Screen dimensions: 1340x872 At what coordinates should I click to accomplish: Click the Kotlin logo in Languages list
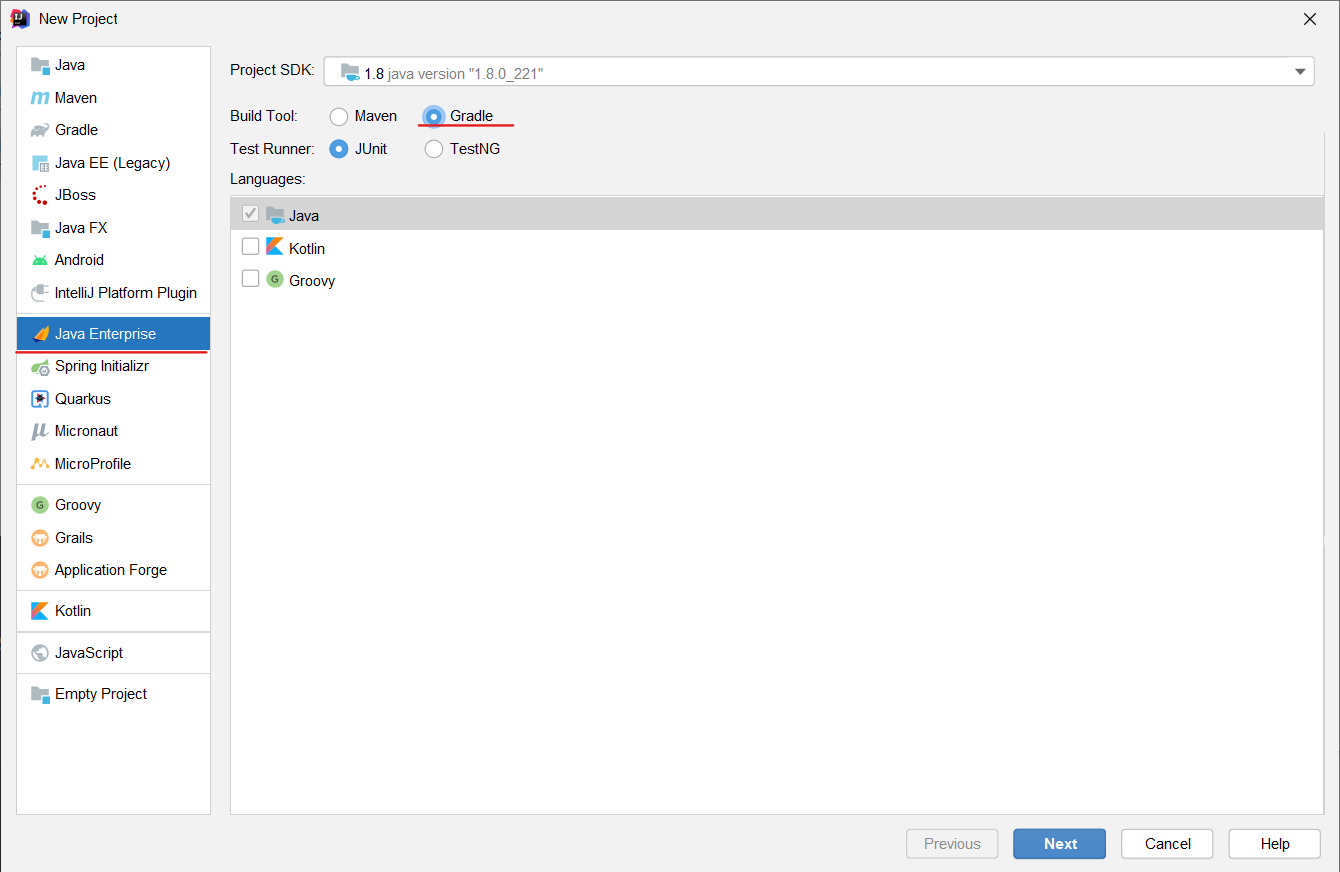275,247
